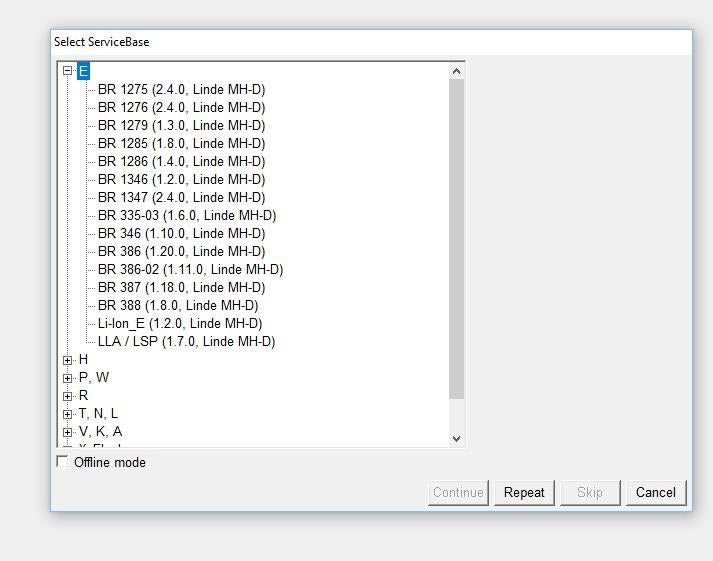Enable the Offline mode checkbox
The image size is (713, 561).
point(62,461)
